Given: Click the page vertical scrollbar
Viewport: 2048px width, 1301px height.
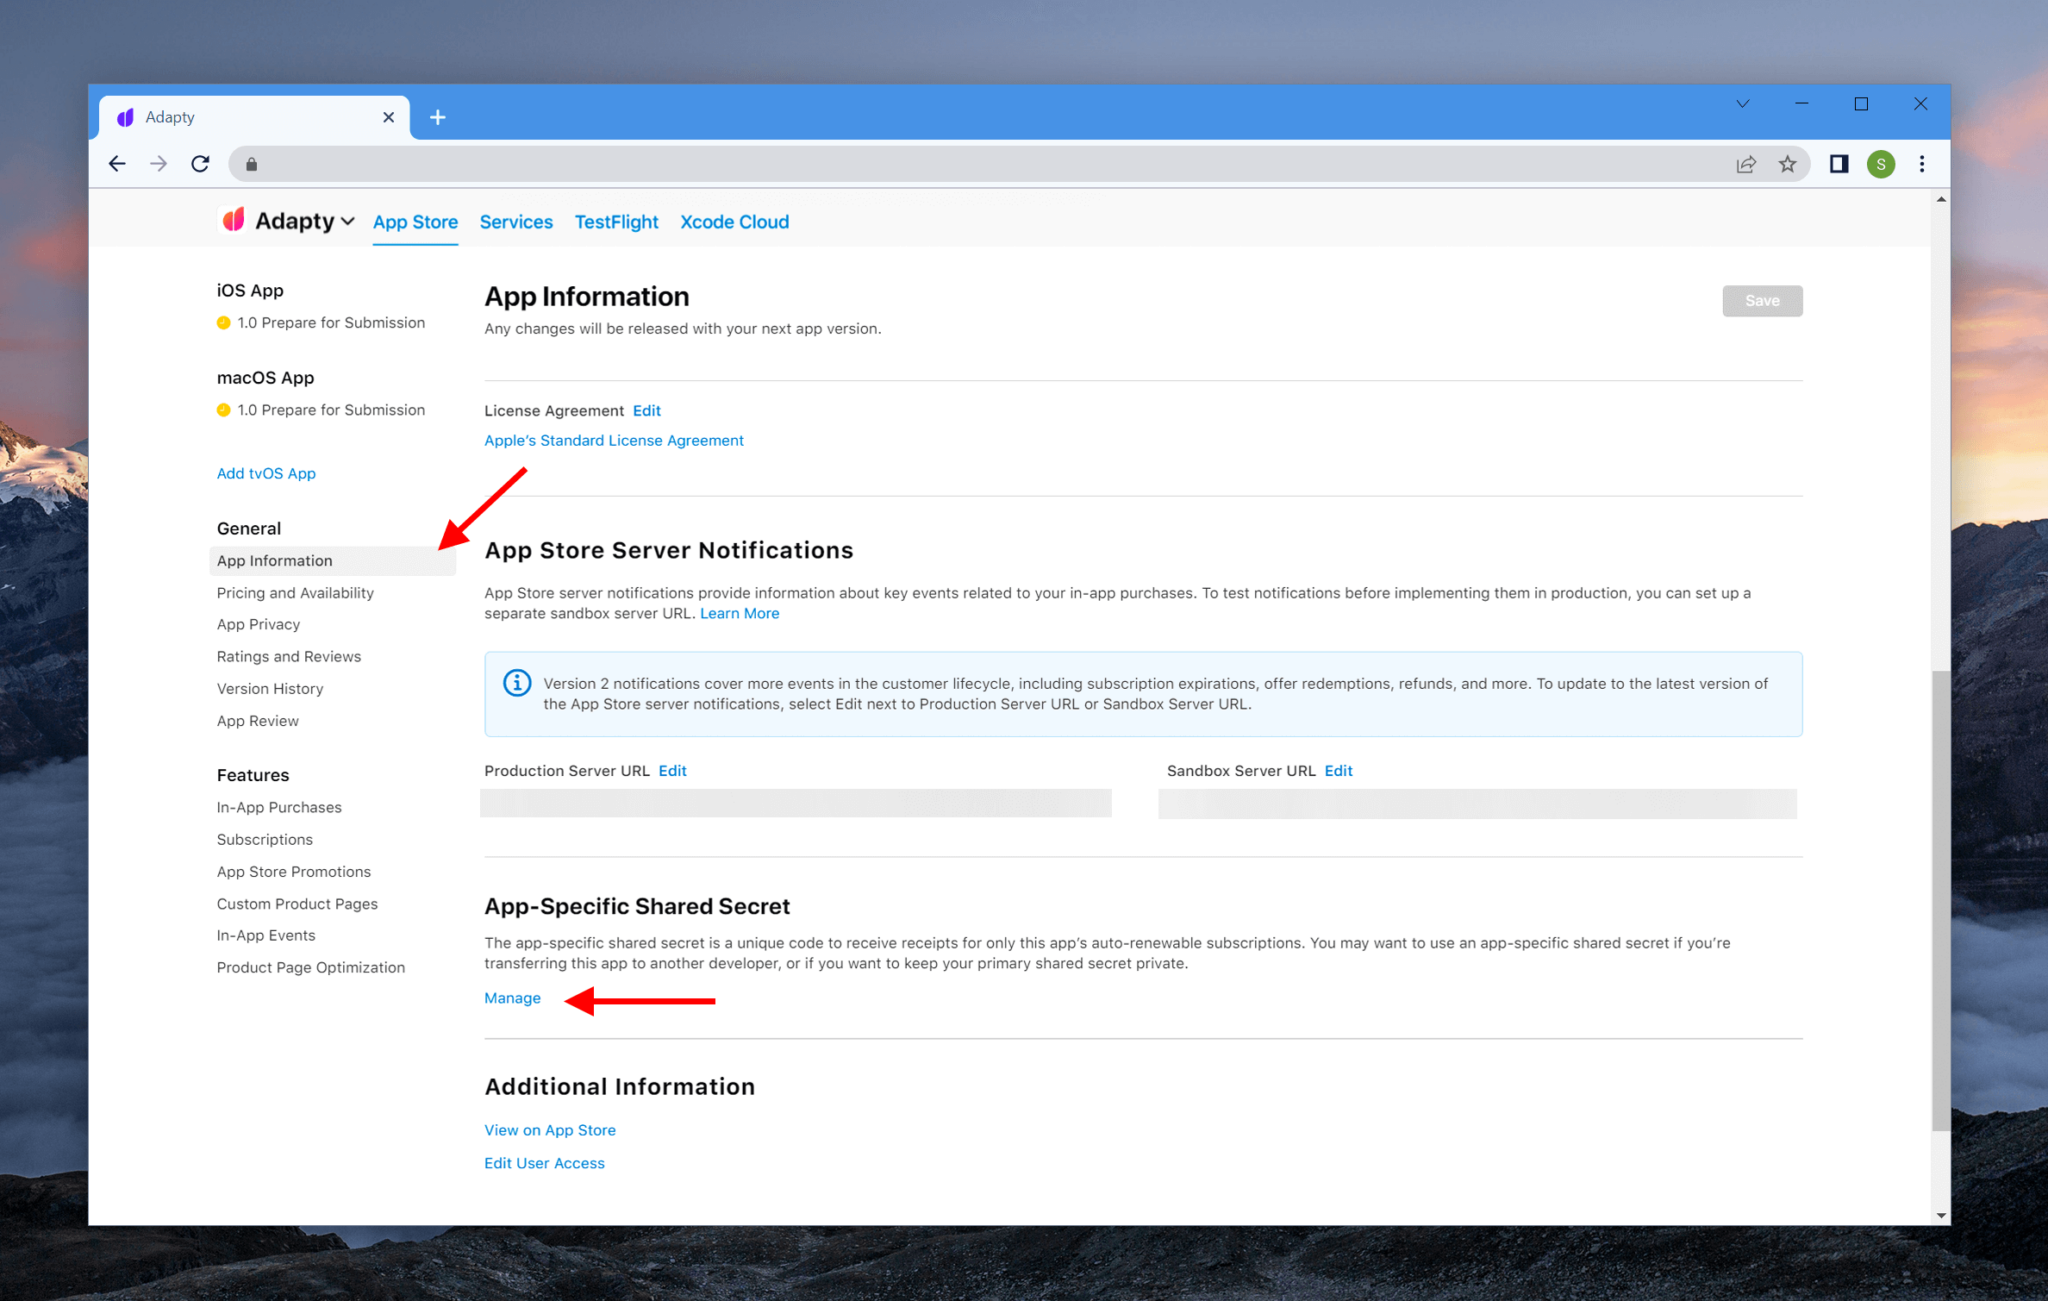Looking at the screenshot, I should 1940,900.
